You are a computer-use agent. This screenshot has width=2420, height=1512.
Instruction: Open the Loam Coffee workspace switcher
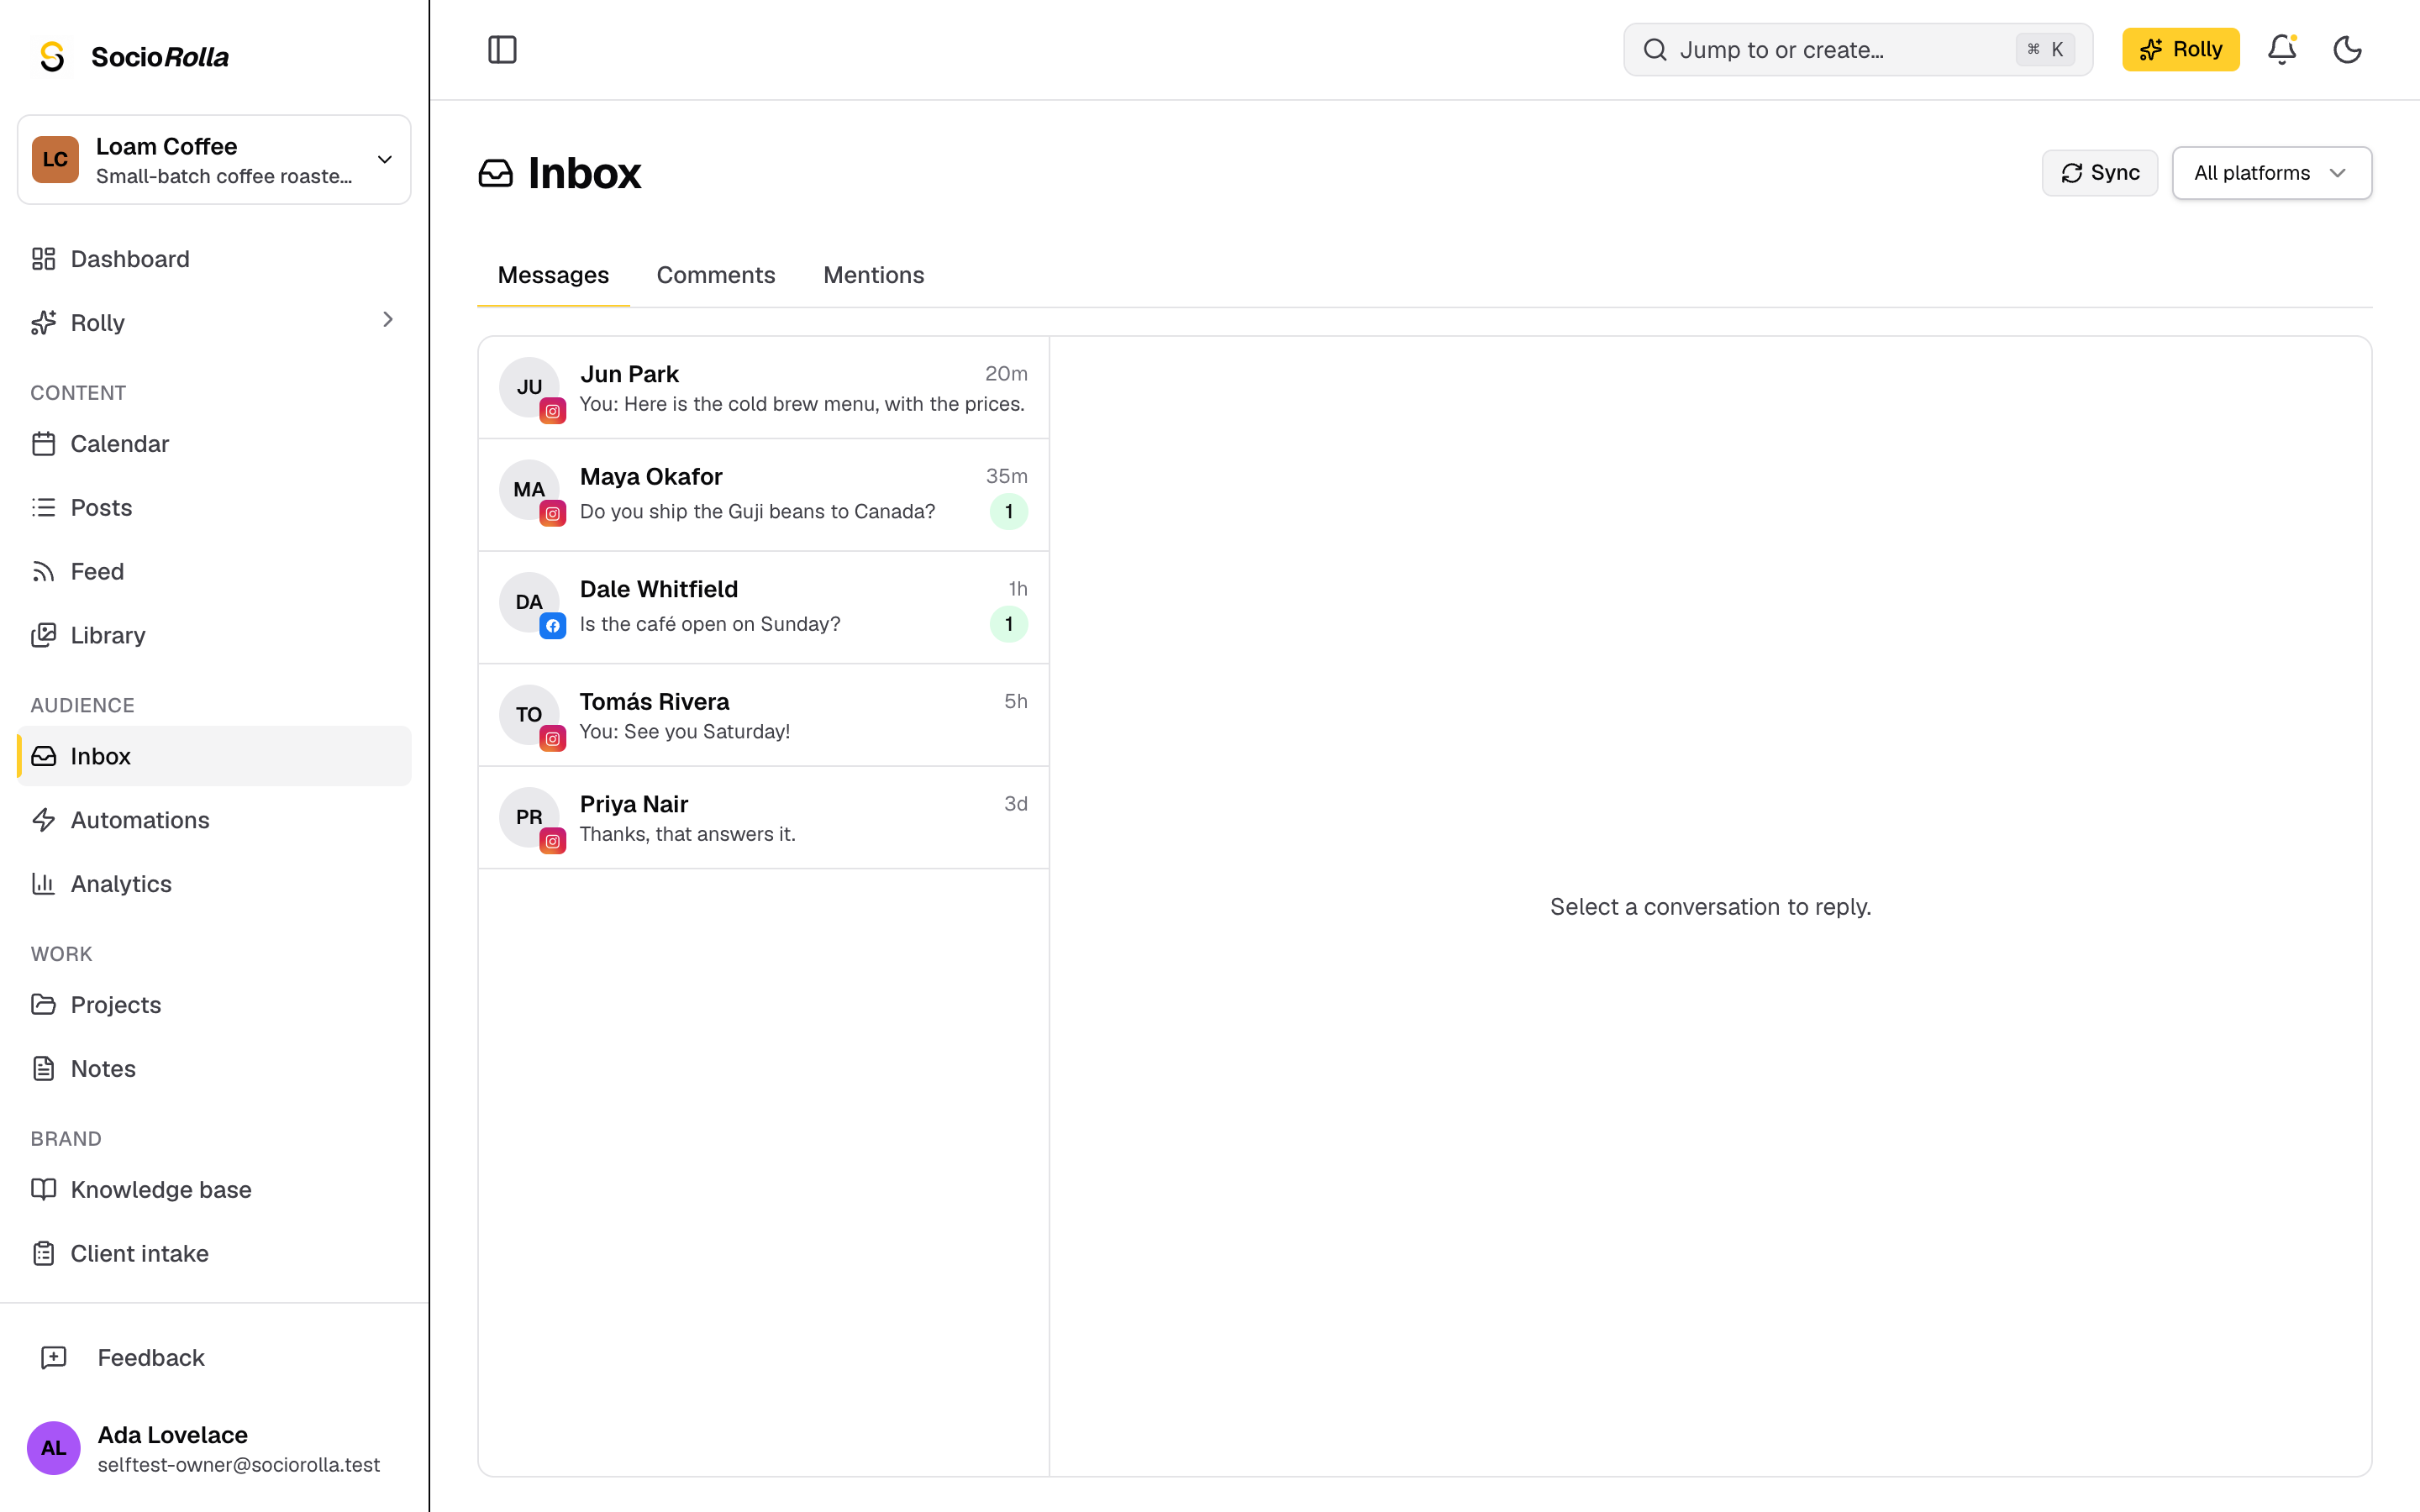(x=214, y=160)
